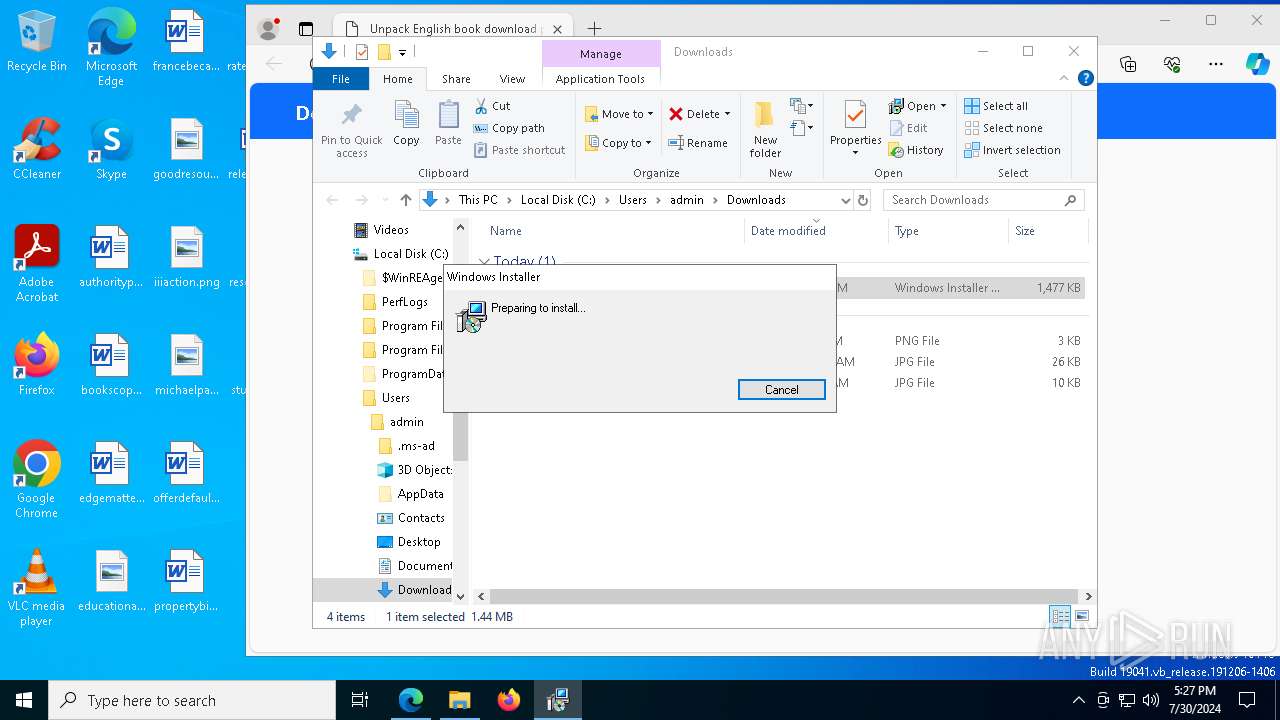Select Desktop in the navigation tree
Screen dimensions: 1280x720
[x=419, y=542]
